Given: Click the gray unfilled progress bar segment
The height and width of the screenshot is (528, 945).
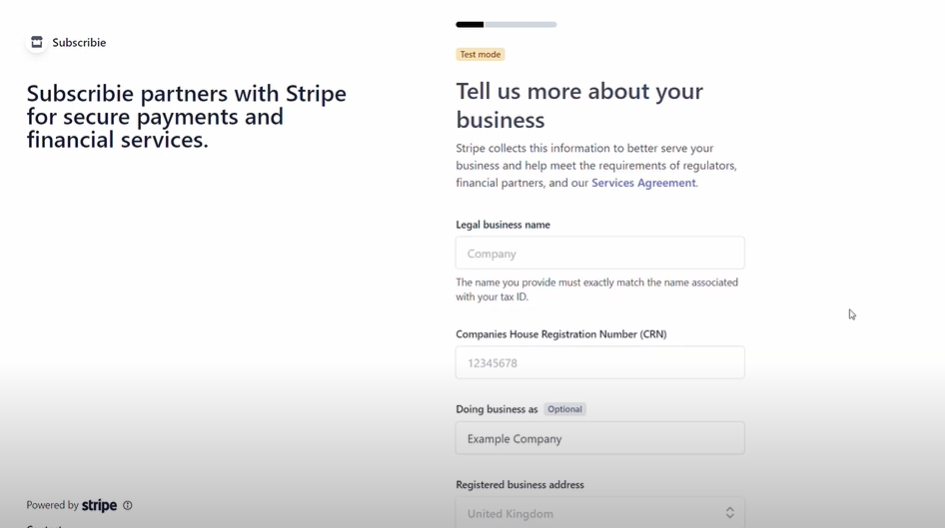Looking at the screenshot, I should [521, 25].
